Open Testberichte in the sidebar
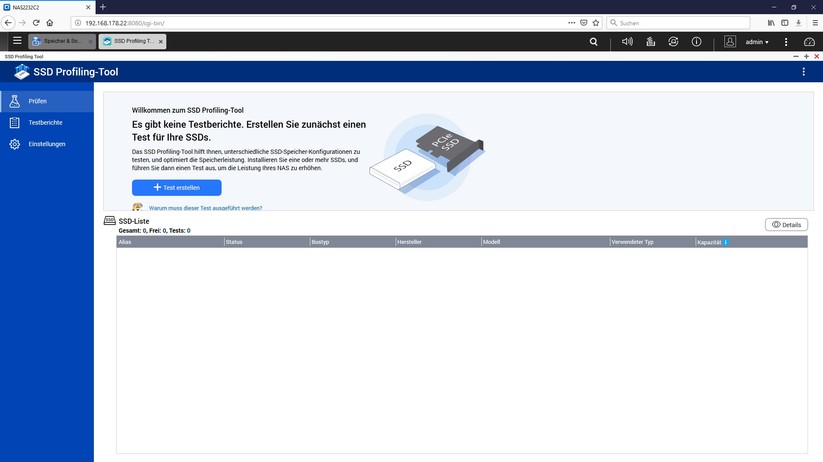This screenshot has height=462, width=823. 47,122
